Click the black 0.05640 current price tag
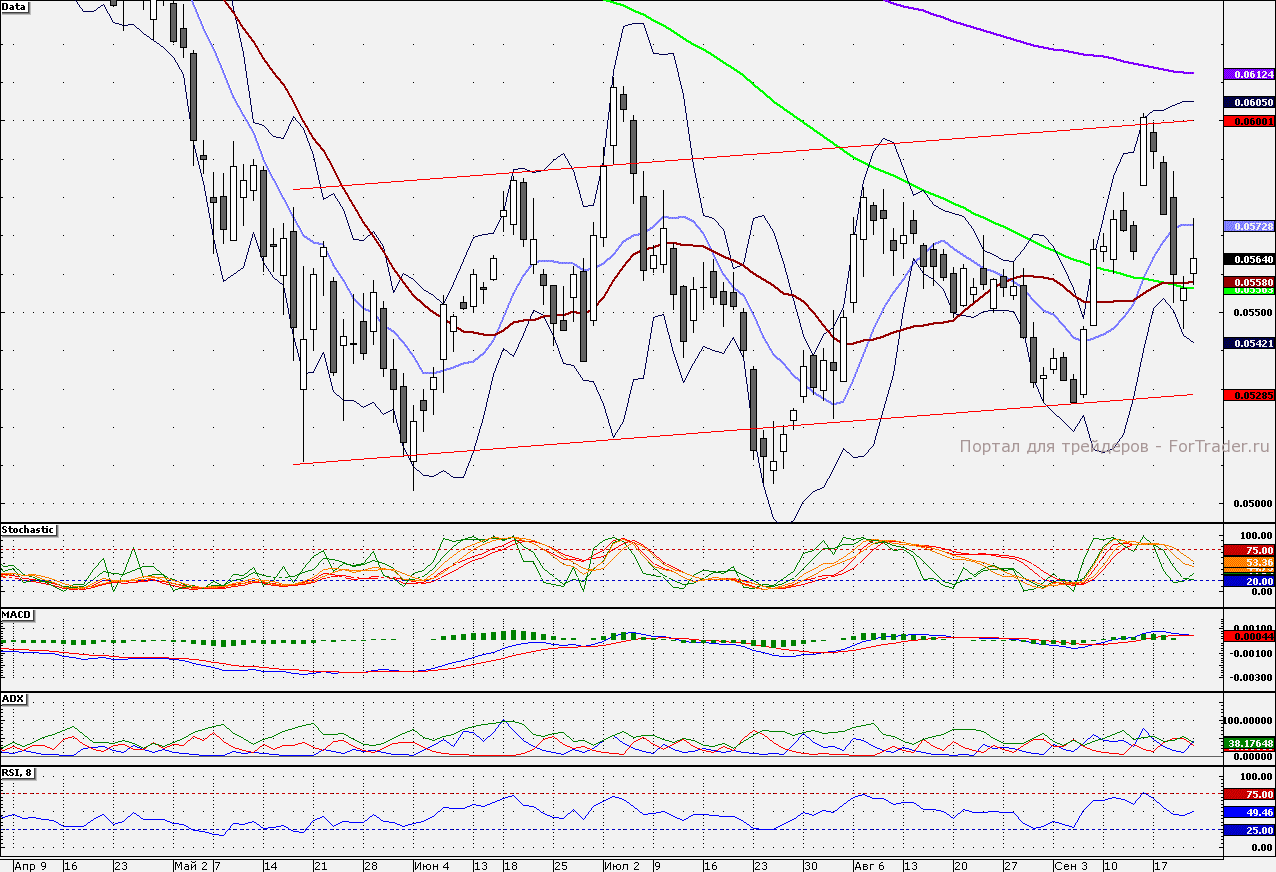This screenshot has width=1276, height=872. click(1248, 259)
